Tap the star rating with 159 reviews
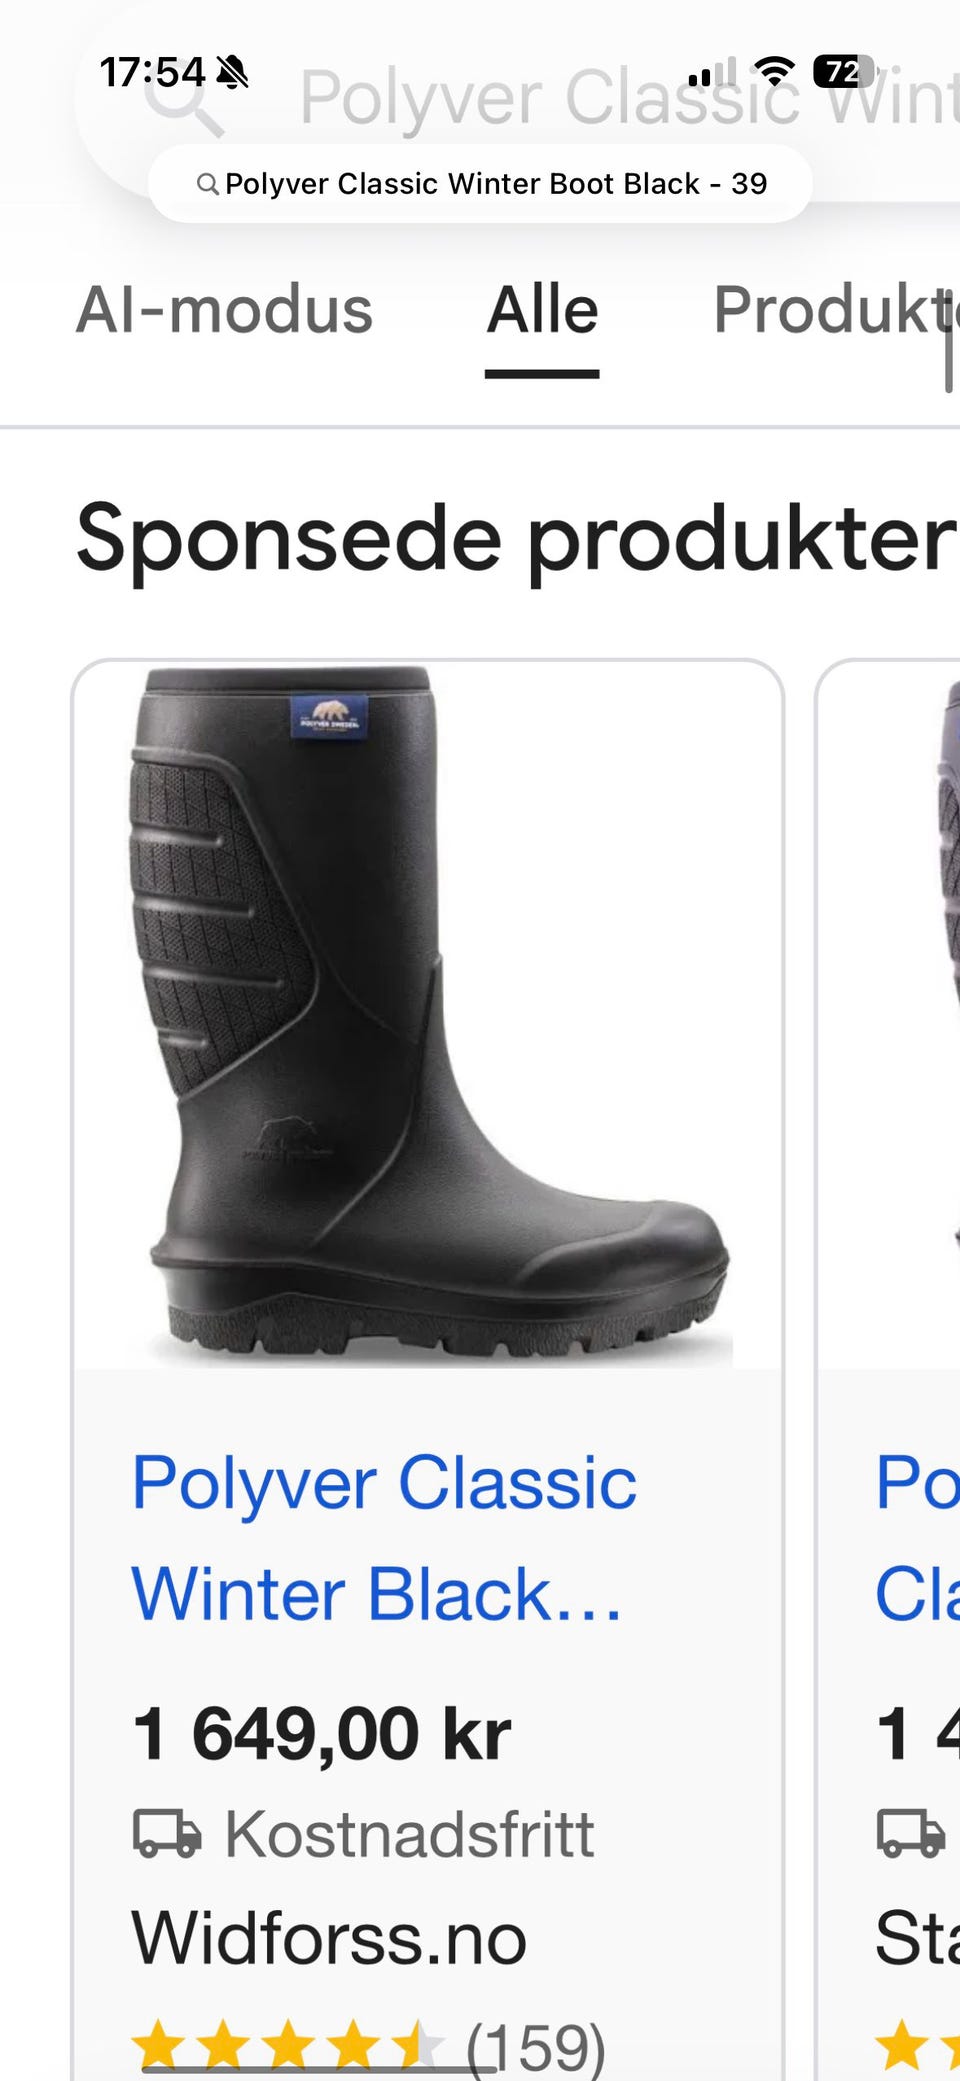Screen dimensions: 960x2081 click(369, 2044)
